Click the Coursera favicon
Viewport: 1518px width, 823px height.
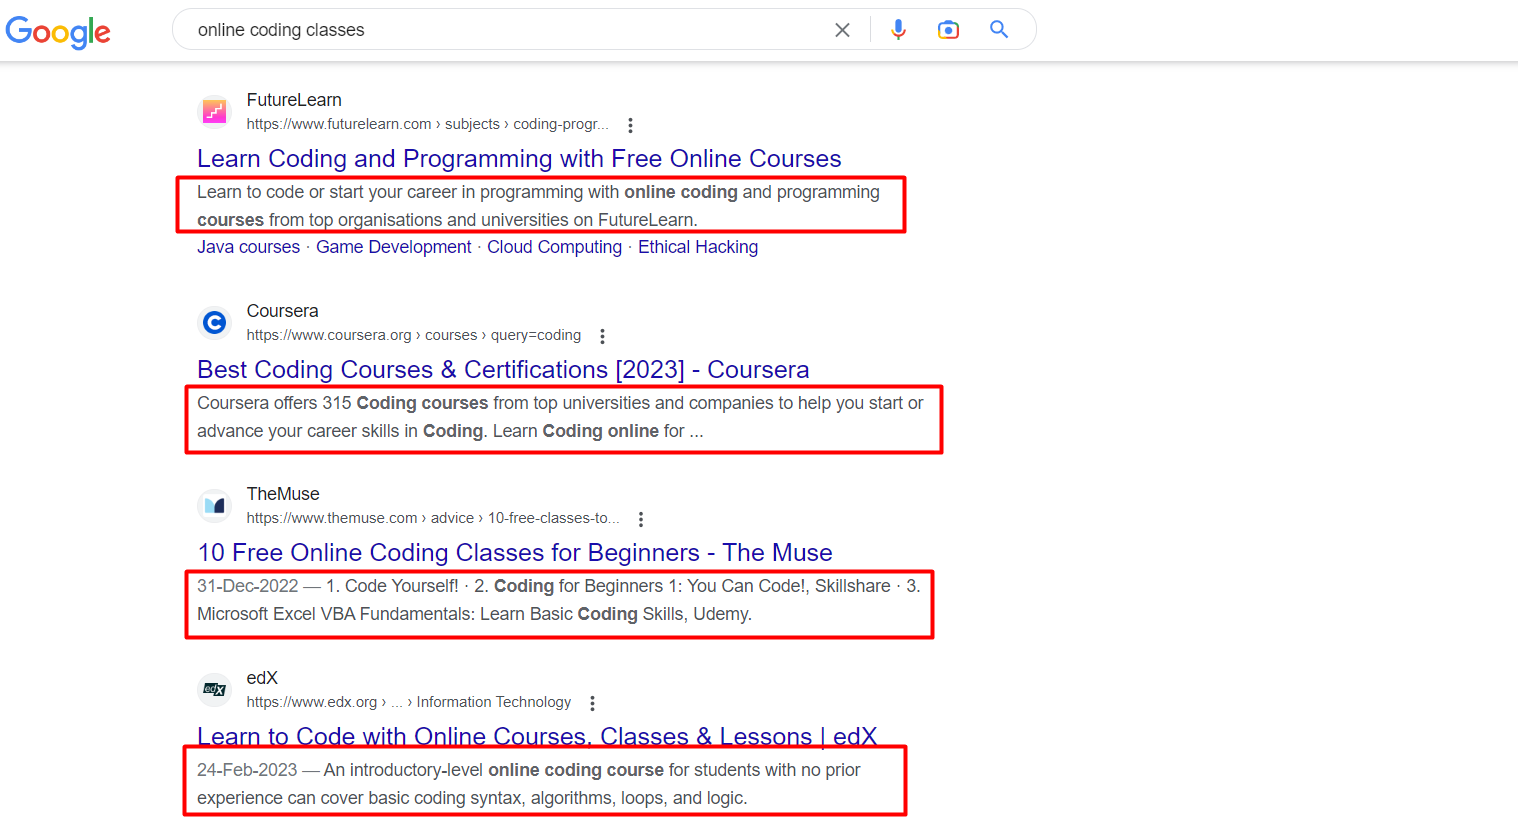click(x=214, y=322)
